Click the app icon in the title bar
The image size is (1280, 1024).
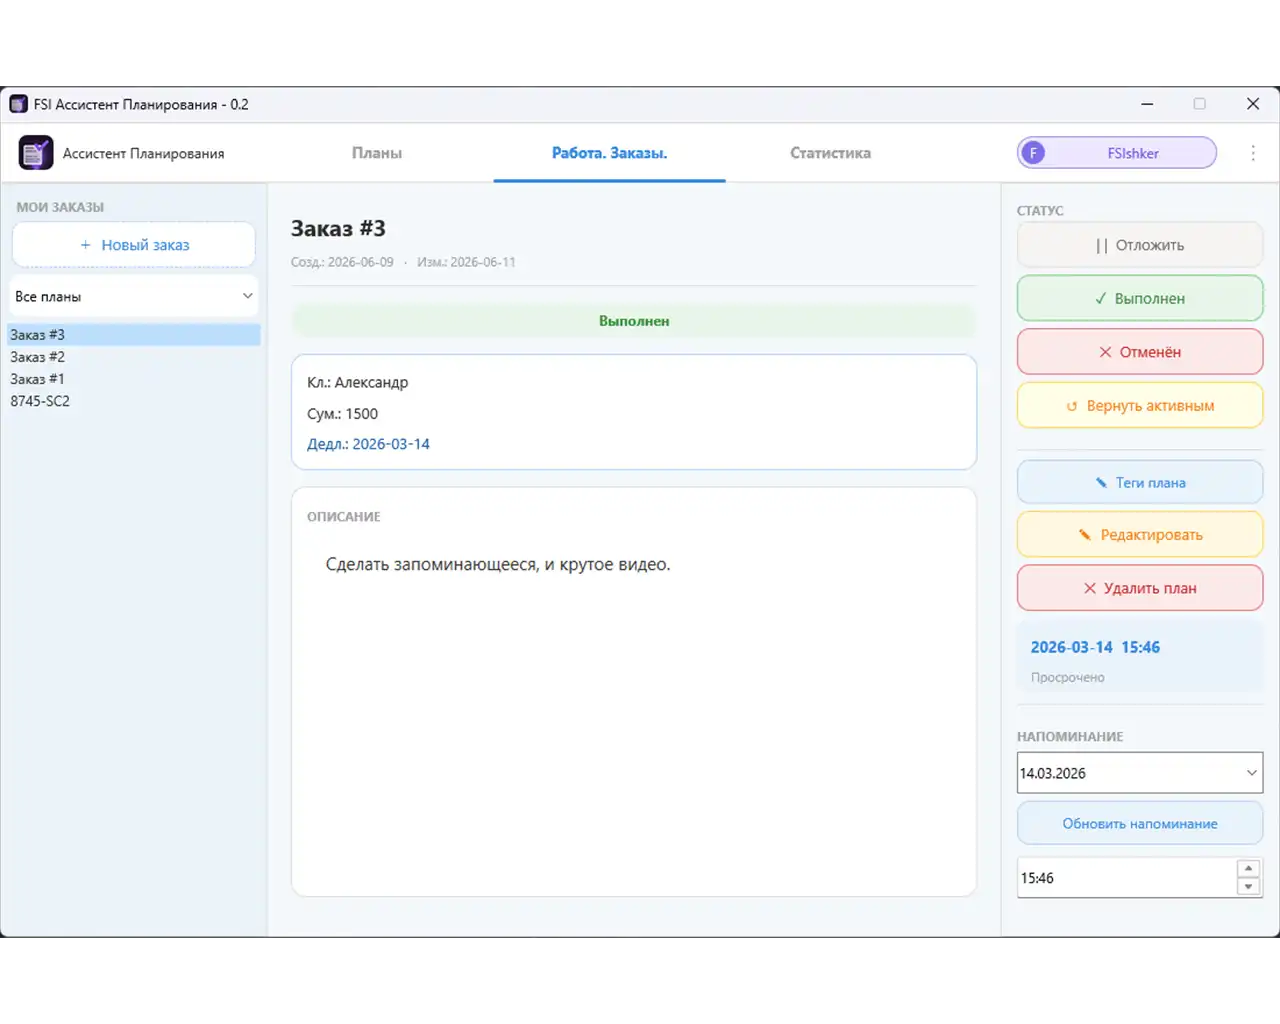pyautogui.click(x=18, y=104)
